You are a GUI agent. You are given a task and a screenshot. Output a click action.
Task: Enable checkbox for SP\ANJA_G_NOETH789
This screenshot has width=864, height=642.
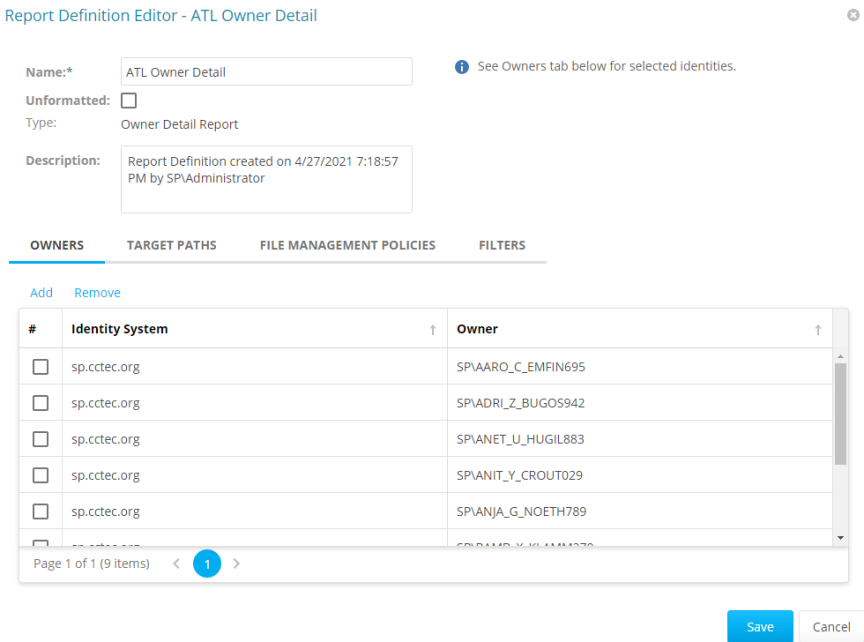pyautogui.click(x=40, y=511)
